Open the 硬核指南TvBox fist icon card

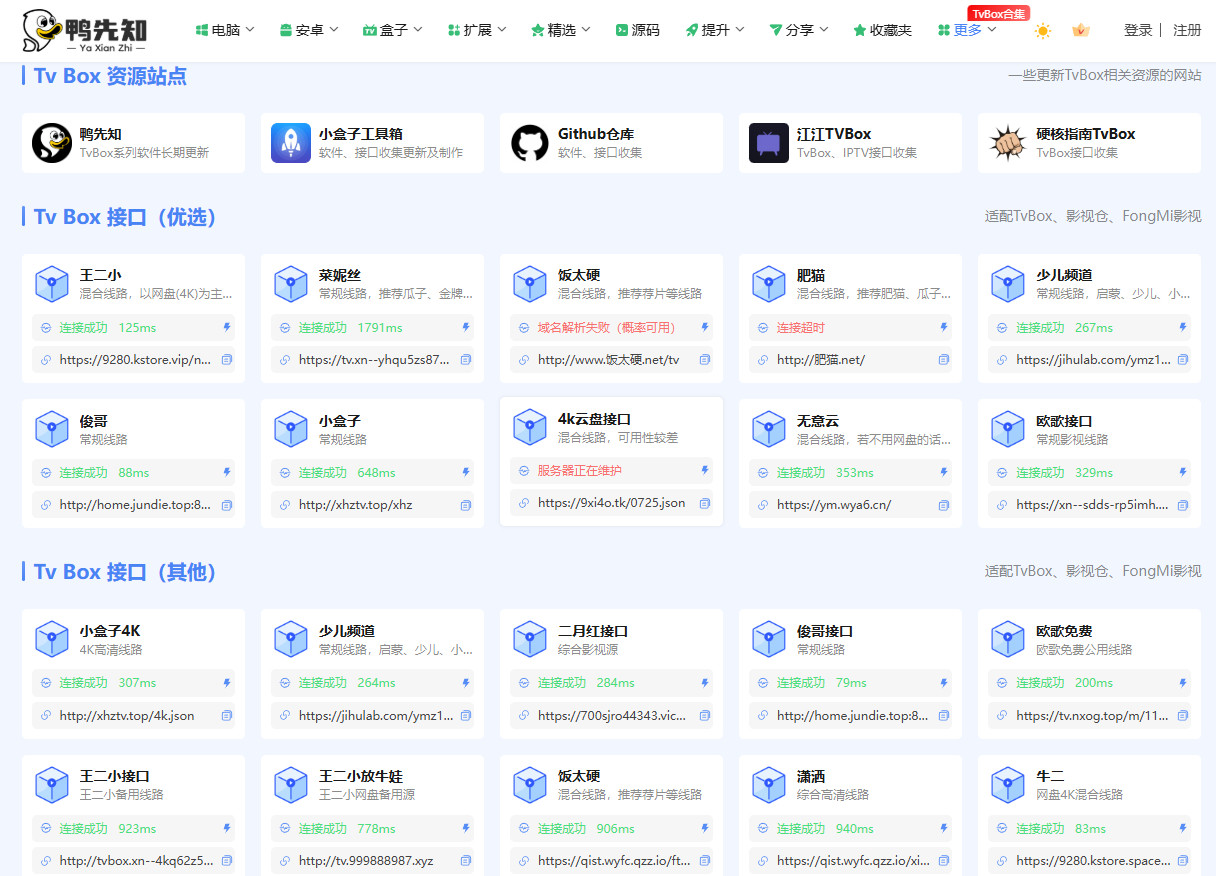point(1008,143)
